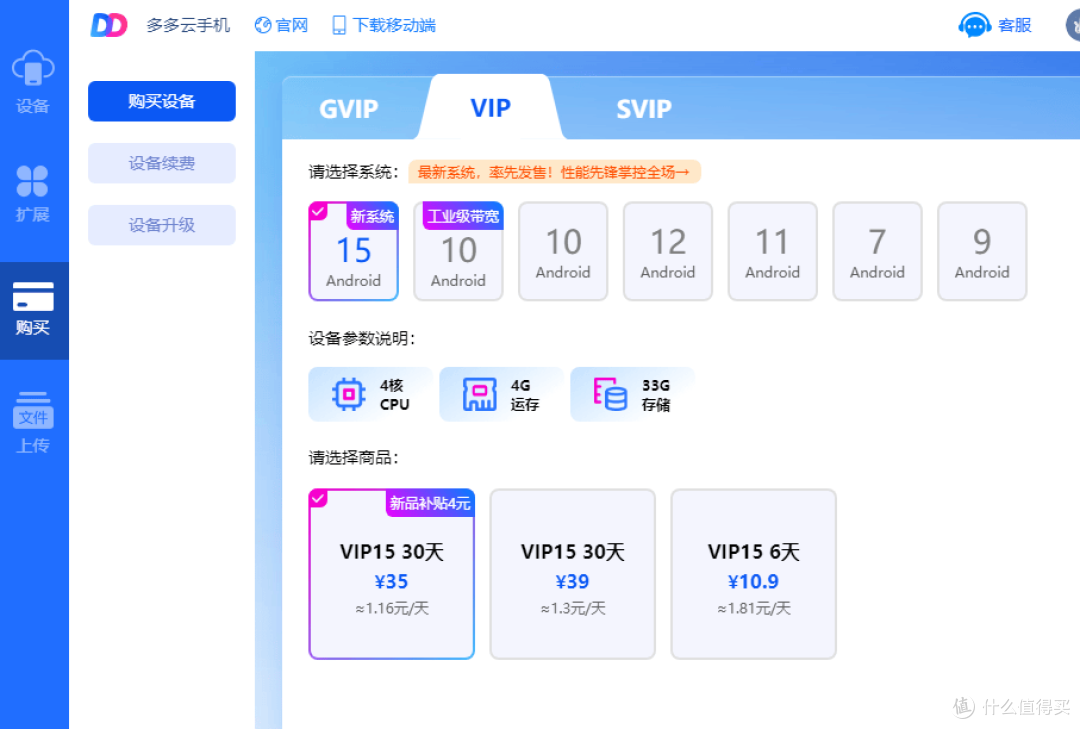The height and width of the screenshot is (729, 1080).
Task: Click the 设备参数说明 label
Action: (x=362, y=338)
